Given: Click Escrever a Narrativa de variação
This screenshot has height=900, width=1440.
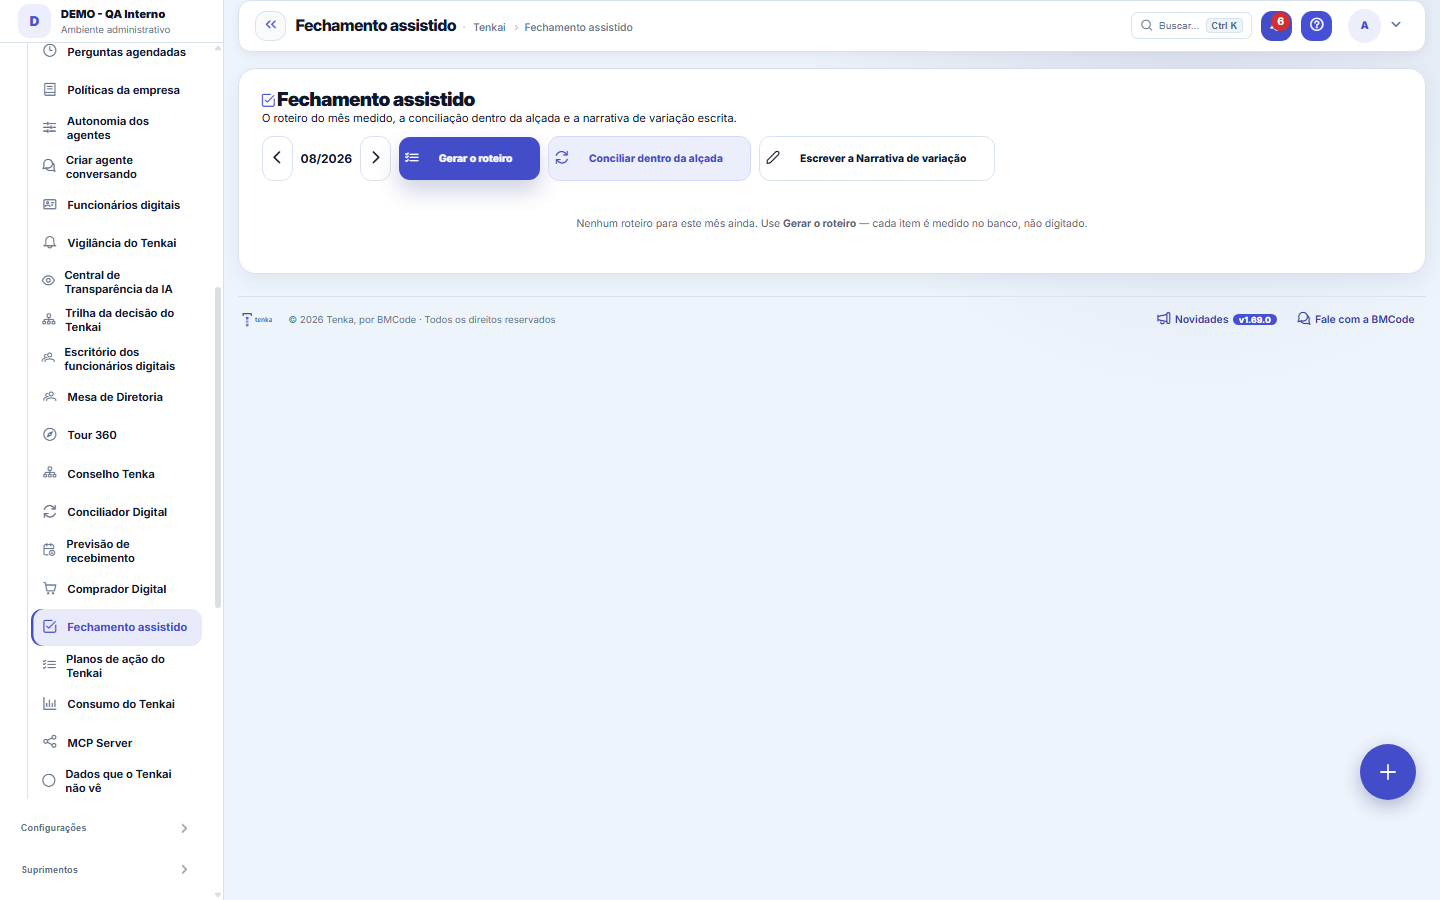Looking at the screenshot, I should [x=876, y=158].
